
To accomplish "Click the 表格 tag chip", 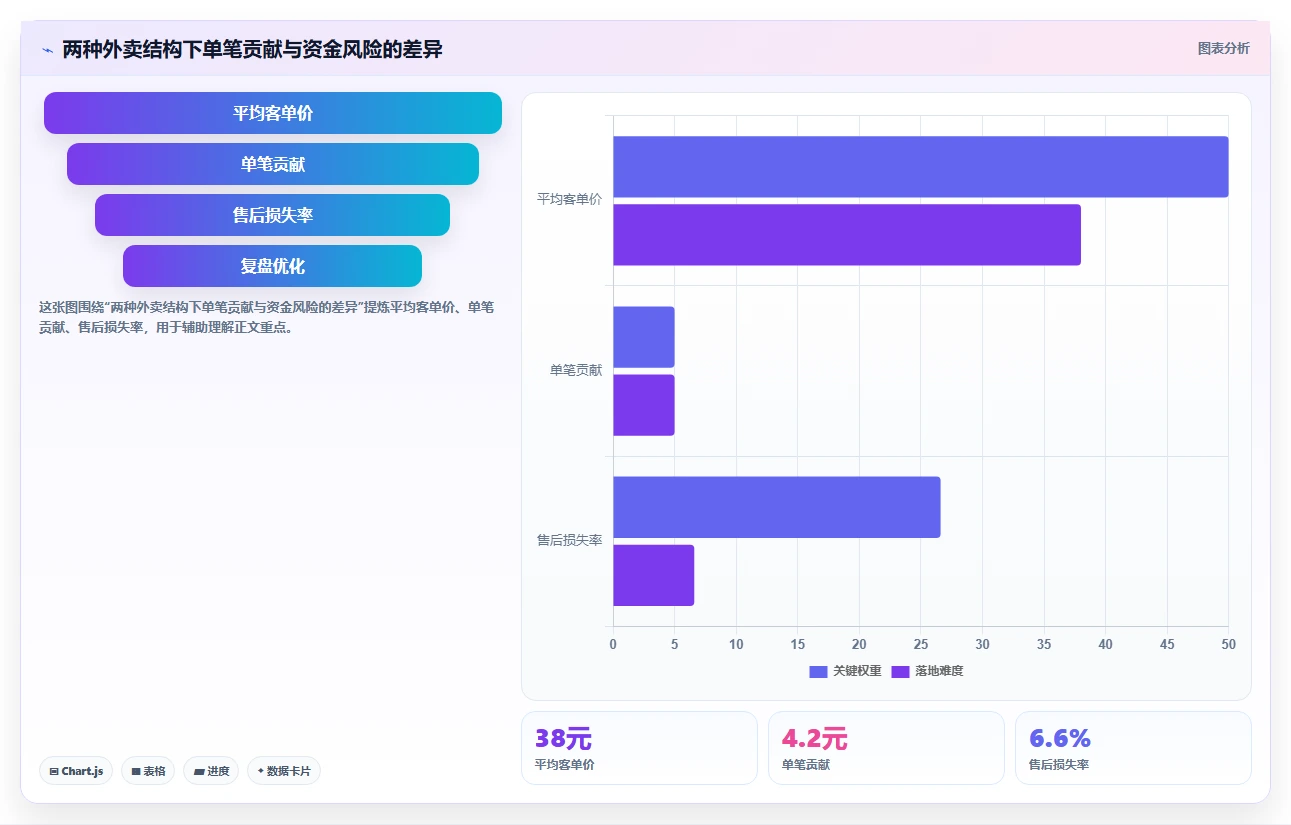I will tap(148, 771).
